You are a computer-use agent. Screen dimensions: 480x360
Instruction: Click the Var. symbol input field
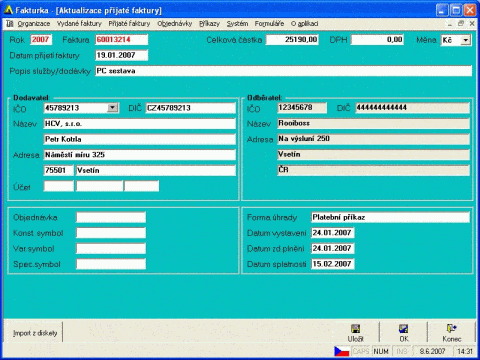click(x=111, y=249)
